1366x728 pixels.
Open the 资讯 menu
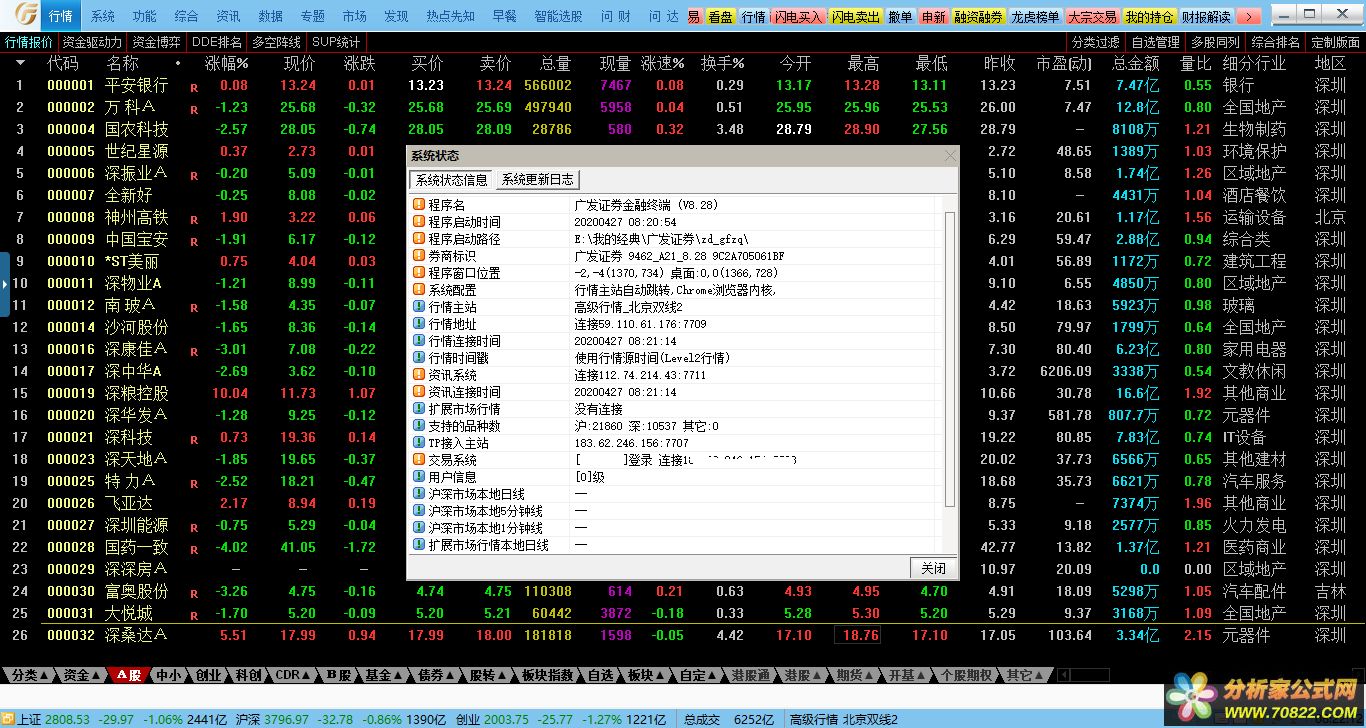(228, 17)
